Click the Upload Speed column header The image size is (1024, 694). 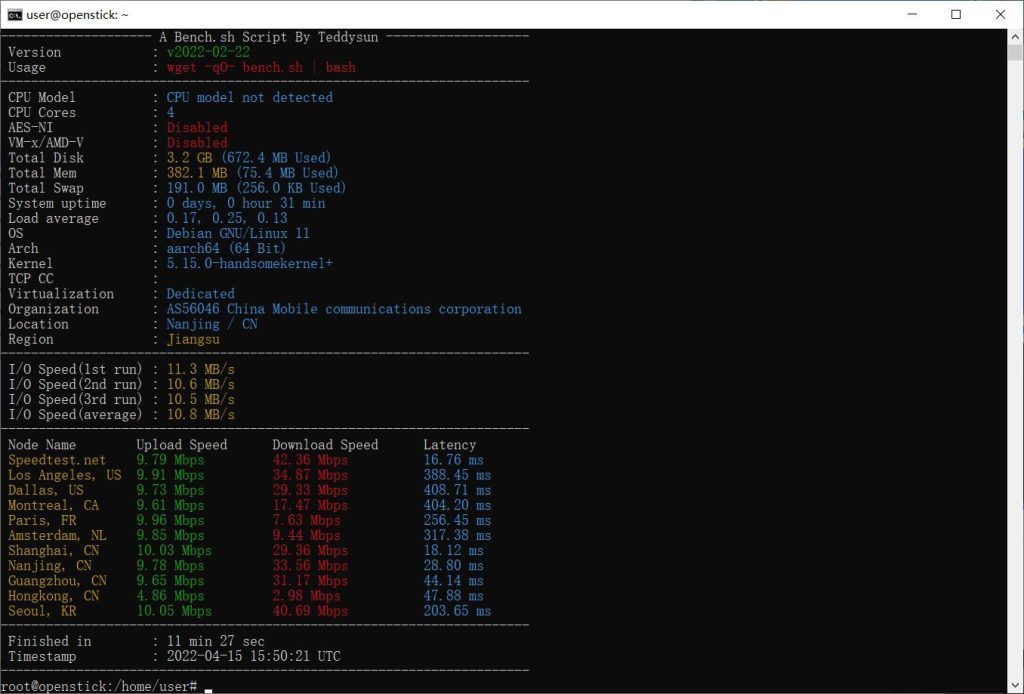(182, 445)
